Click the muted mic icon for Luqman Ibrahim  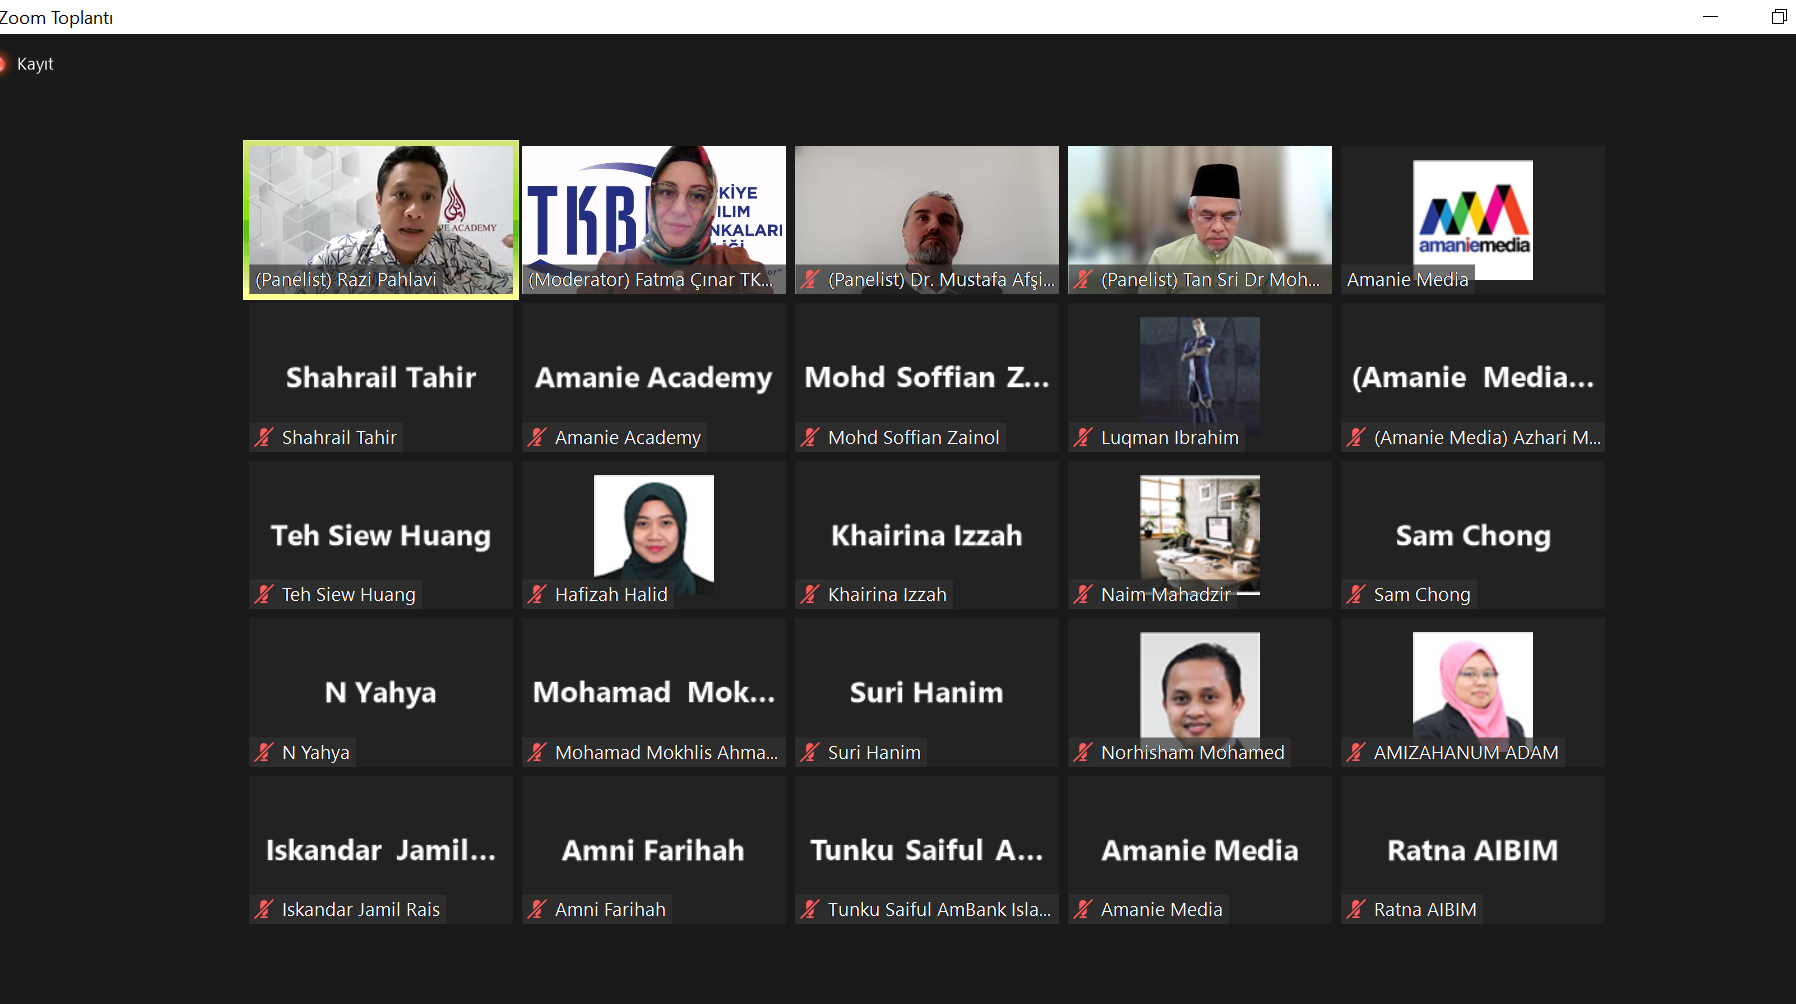pos(1083,437)
